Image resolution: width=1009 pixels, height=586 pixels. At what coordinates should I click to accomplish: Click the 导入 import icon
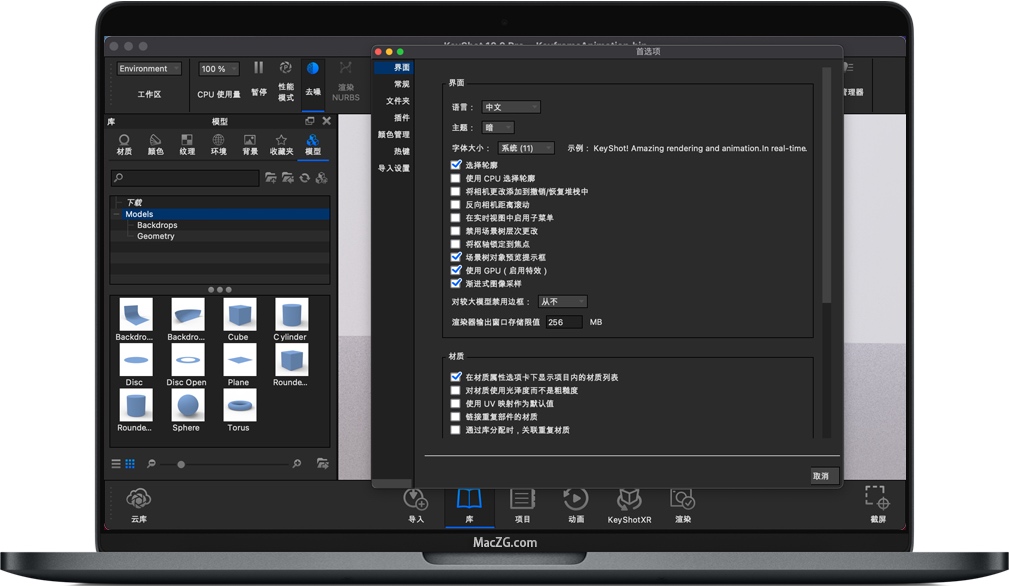415,498
